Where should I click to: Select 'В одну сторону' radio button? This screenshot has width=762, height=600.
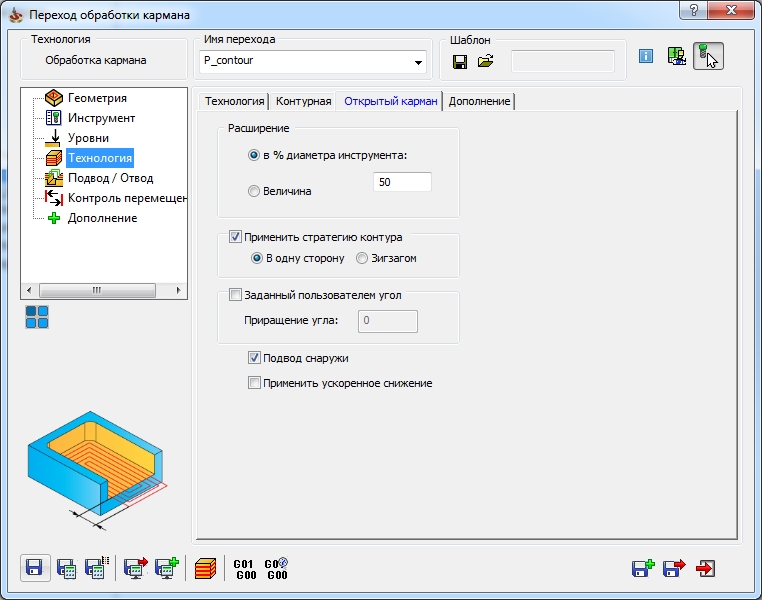pyautogui.click(x=257, y=258)
